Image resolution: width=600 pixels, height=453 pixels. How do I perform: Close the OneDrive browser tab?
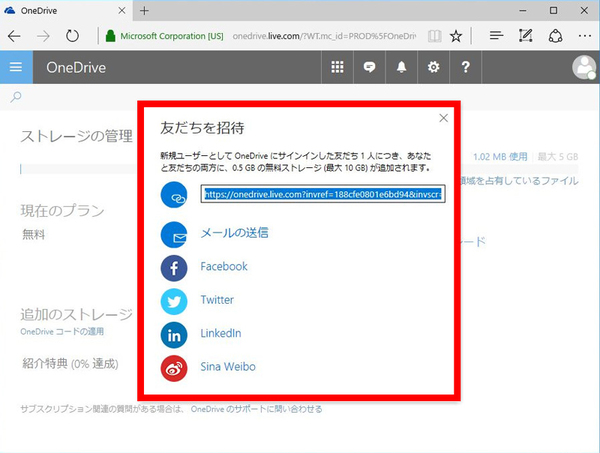tap(122, 11)
